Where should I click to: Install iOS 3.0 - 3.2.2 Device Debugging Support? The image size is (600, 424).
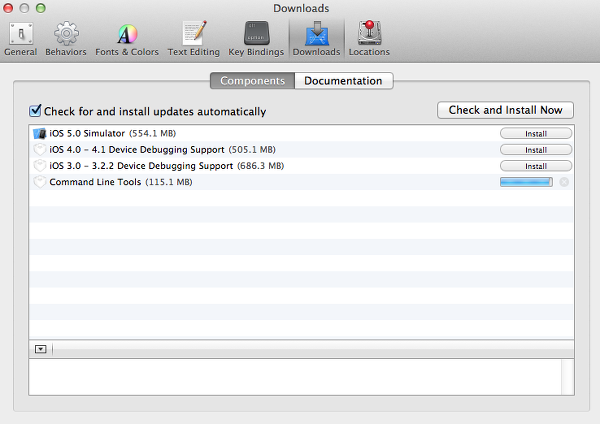click(x=536, y=166)
